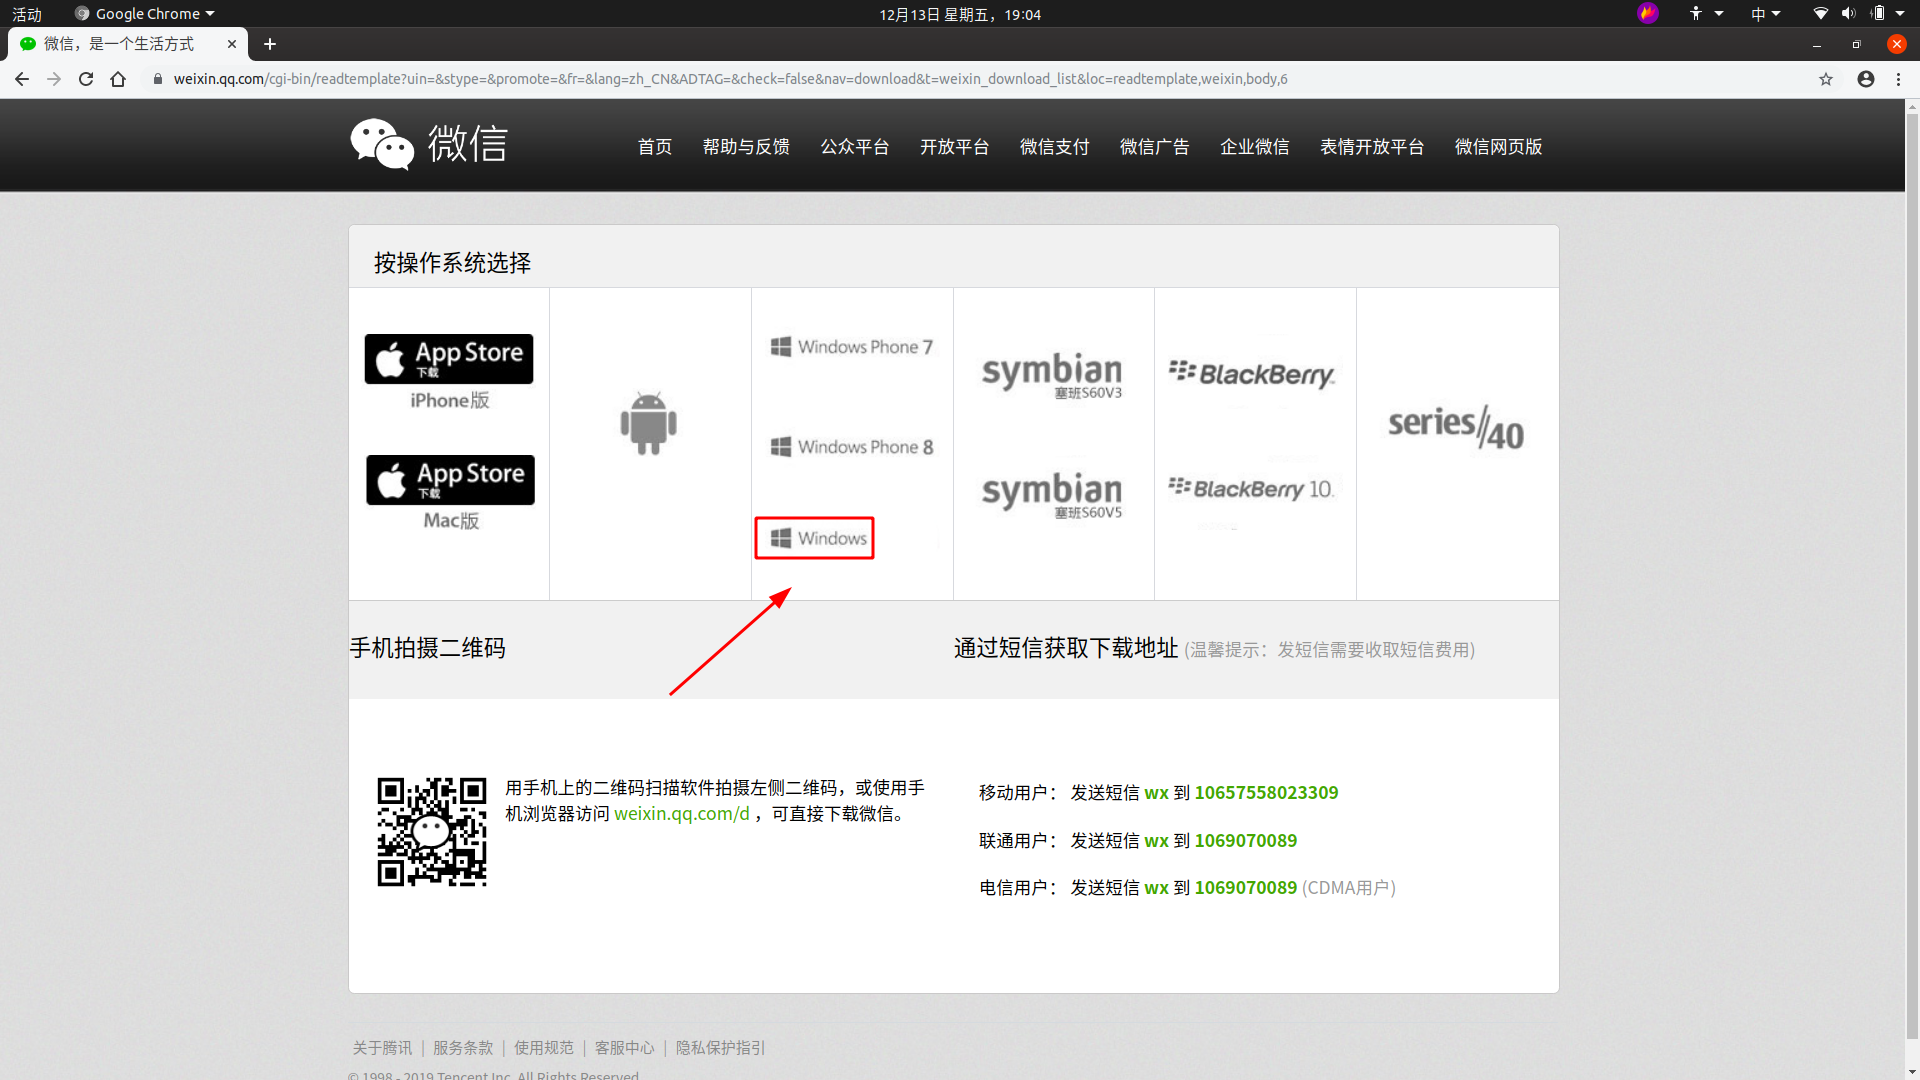
Task: Click the WeChat logo in the header
Action: (429, 144)
